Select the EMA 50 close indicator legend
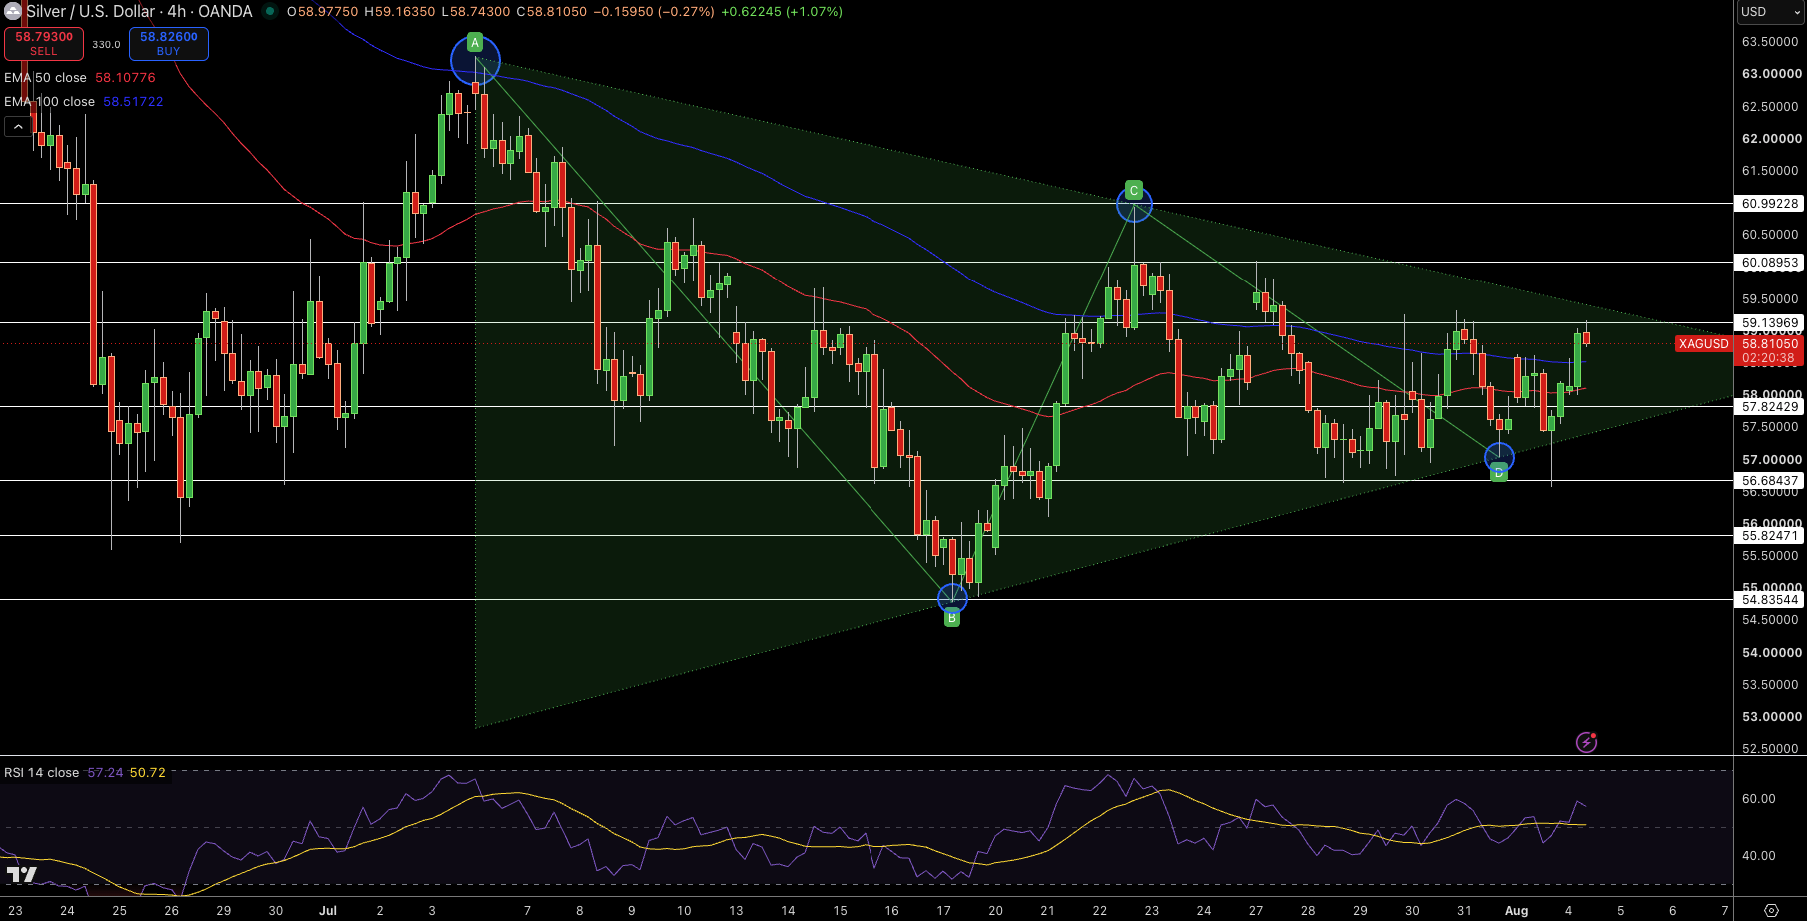 click(45, 78)
